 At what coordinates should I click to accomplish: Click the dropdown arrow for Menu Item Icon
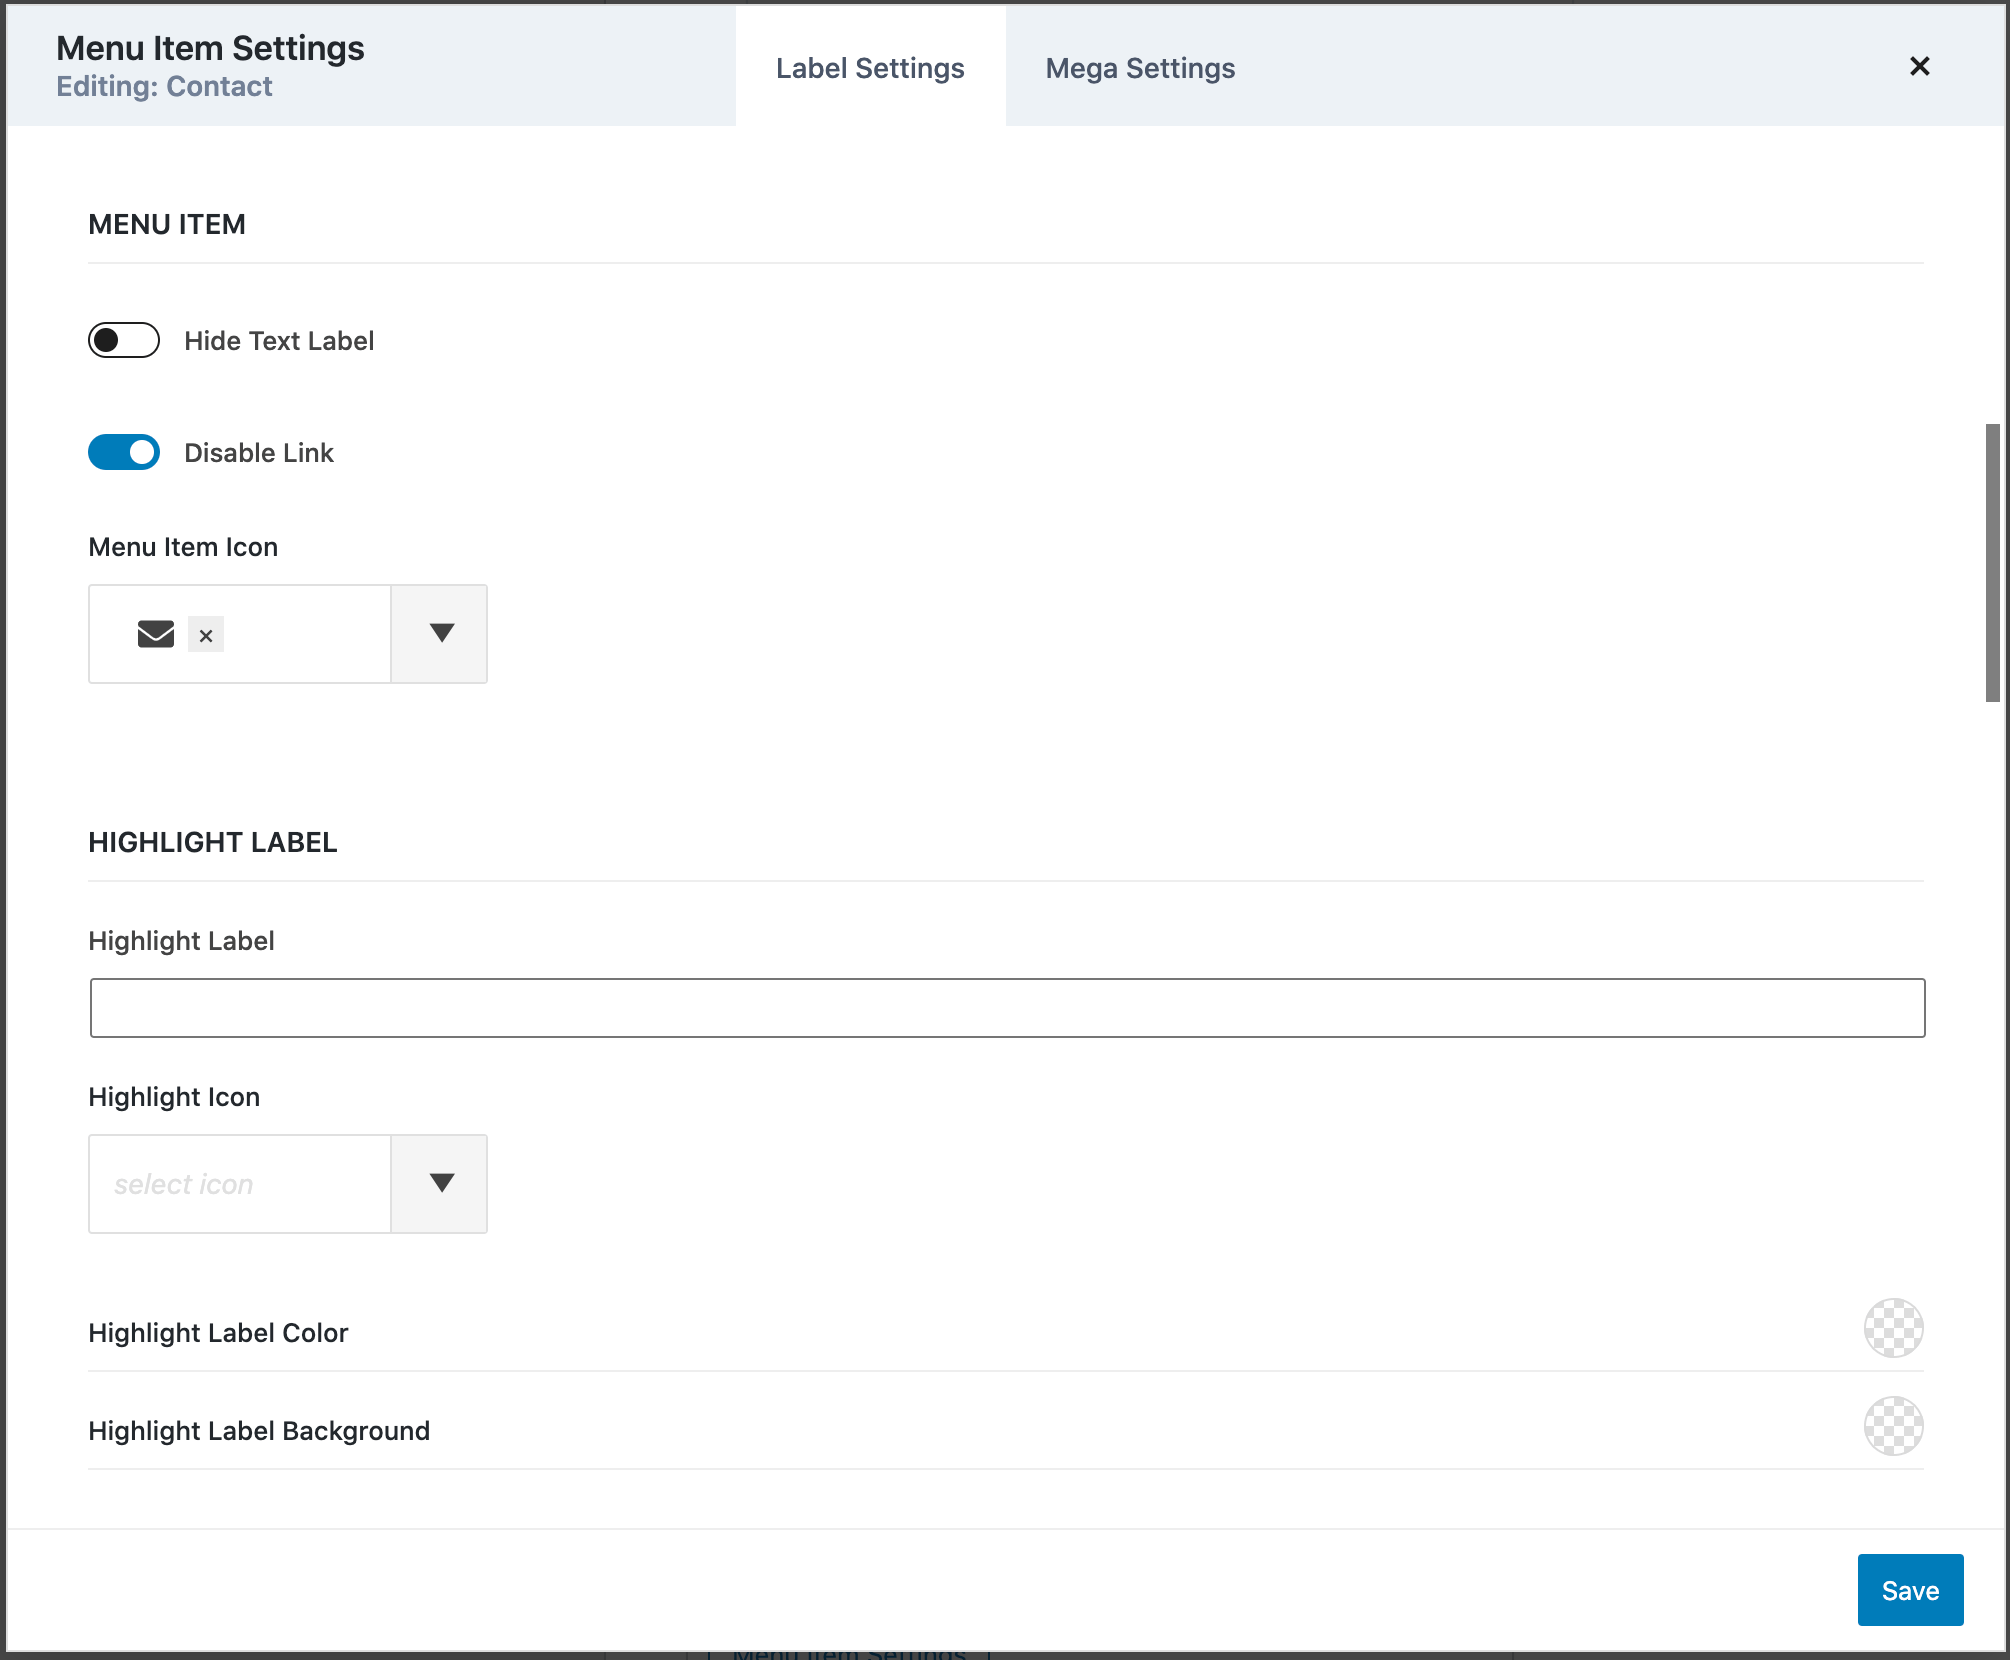[439, 633]
